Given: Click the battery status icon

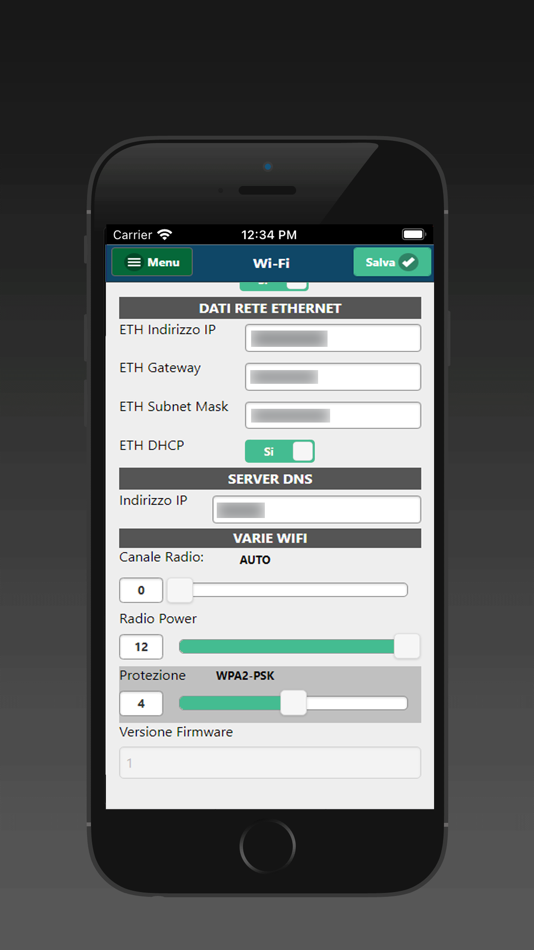Looking at the screenshot, I should [x=414, y=234].
